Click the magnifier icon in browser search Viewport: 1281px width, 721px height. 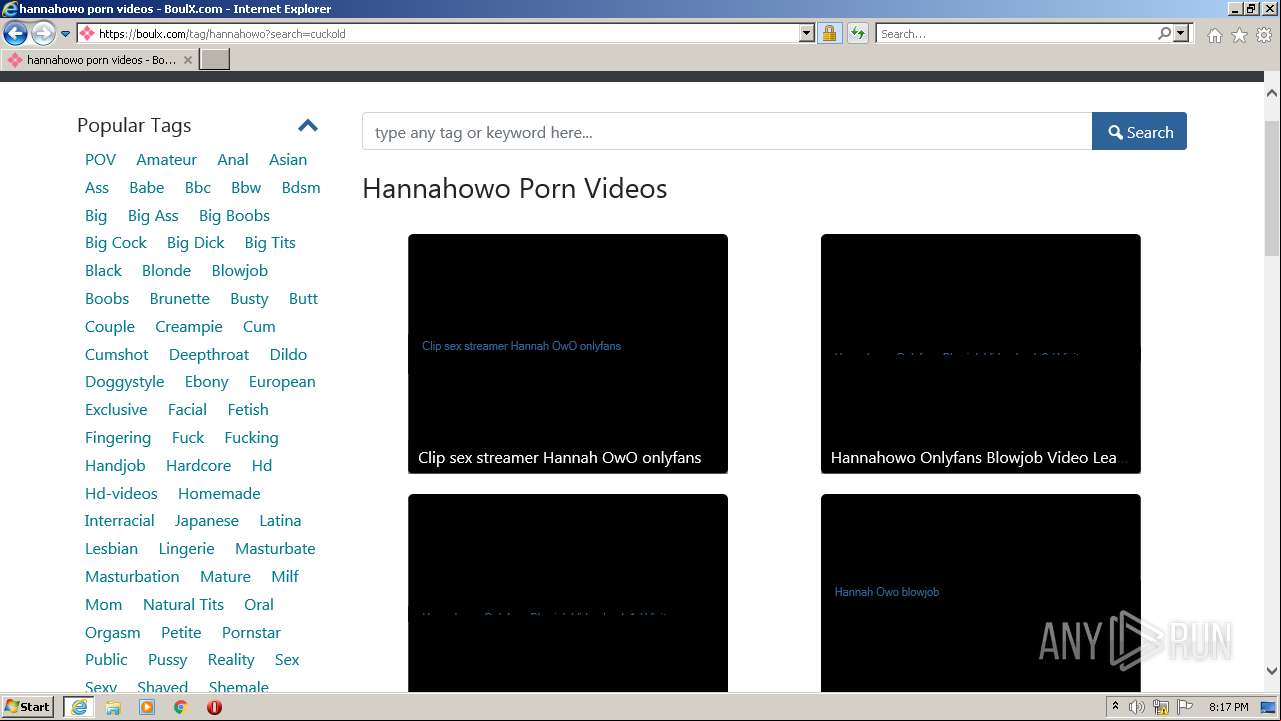[x=1164, y=34]
